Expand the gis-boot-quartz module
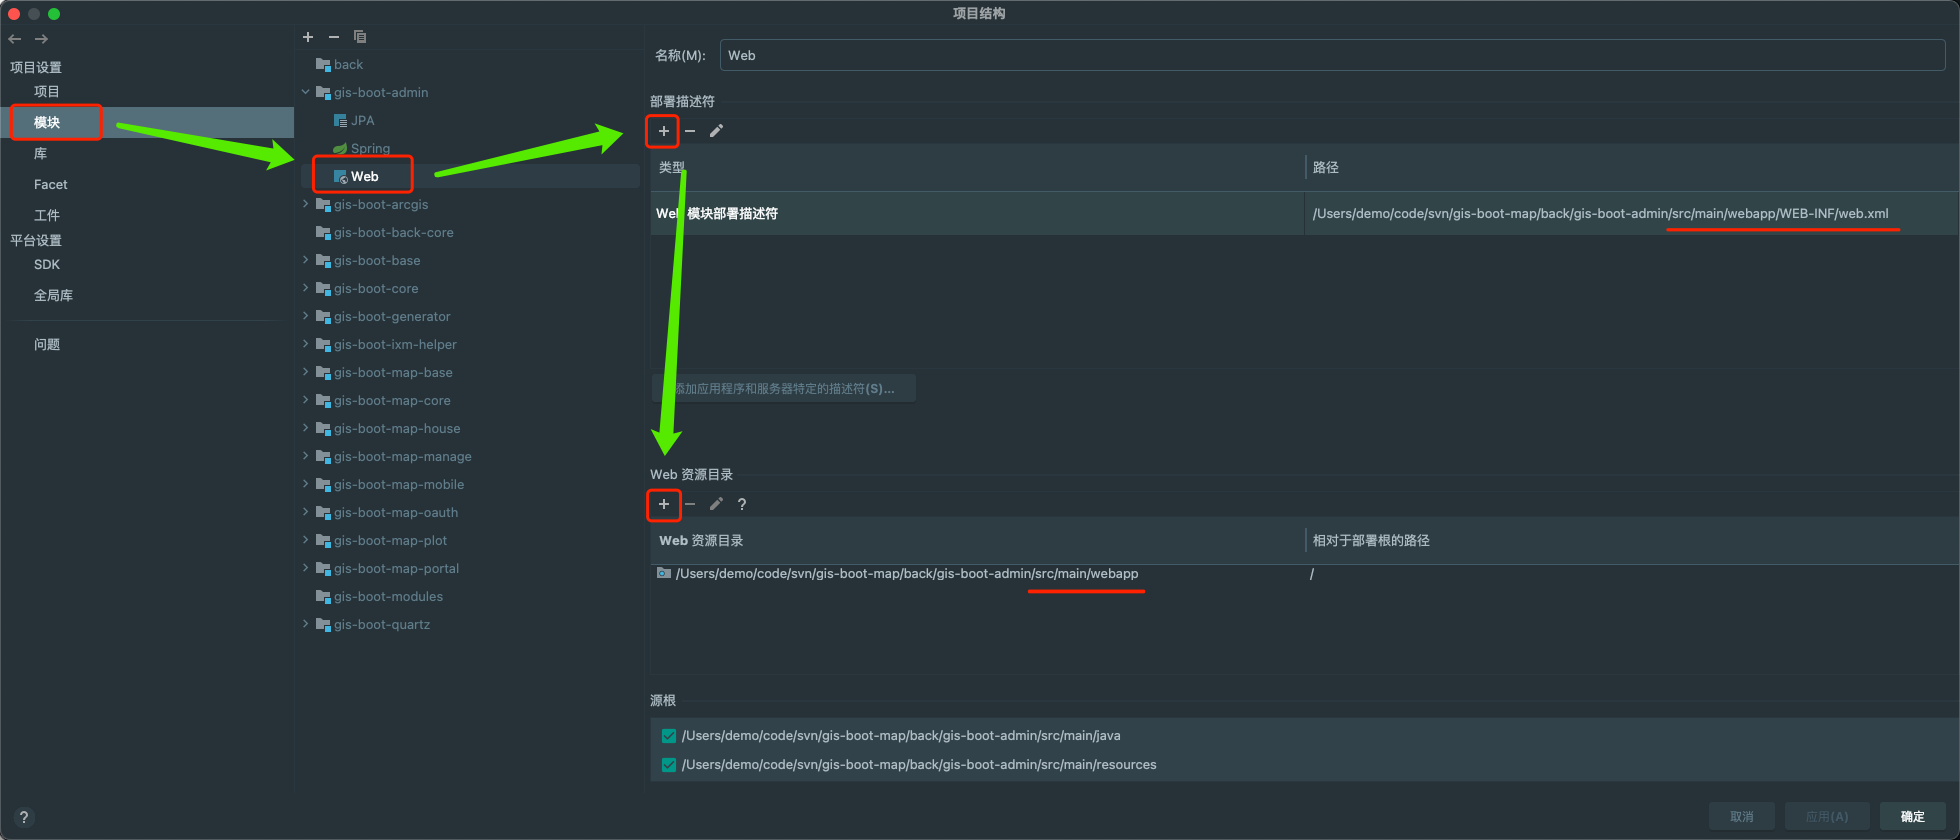Screen dimensions: 1960x840 [x=306, y=624]
